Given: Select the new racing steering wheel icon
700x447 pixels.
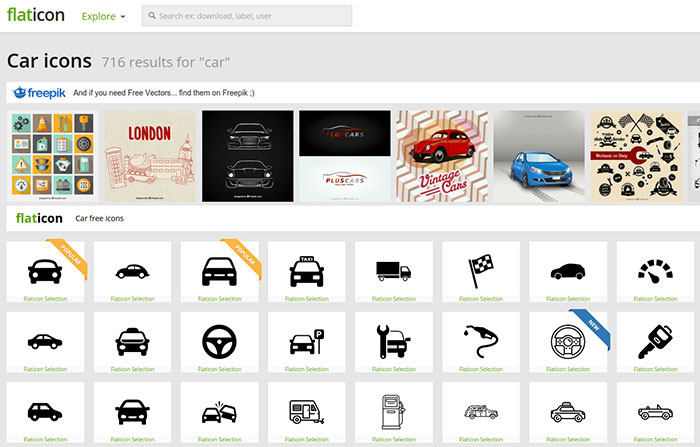Looking at the screenshot, I should pyautogui.click(x=568, y=342).
